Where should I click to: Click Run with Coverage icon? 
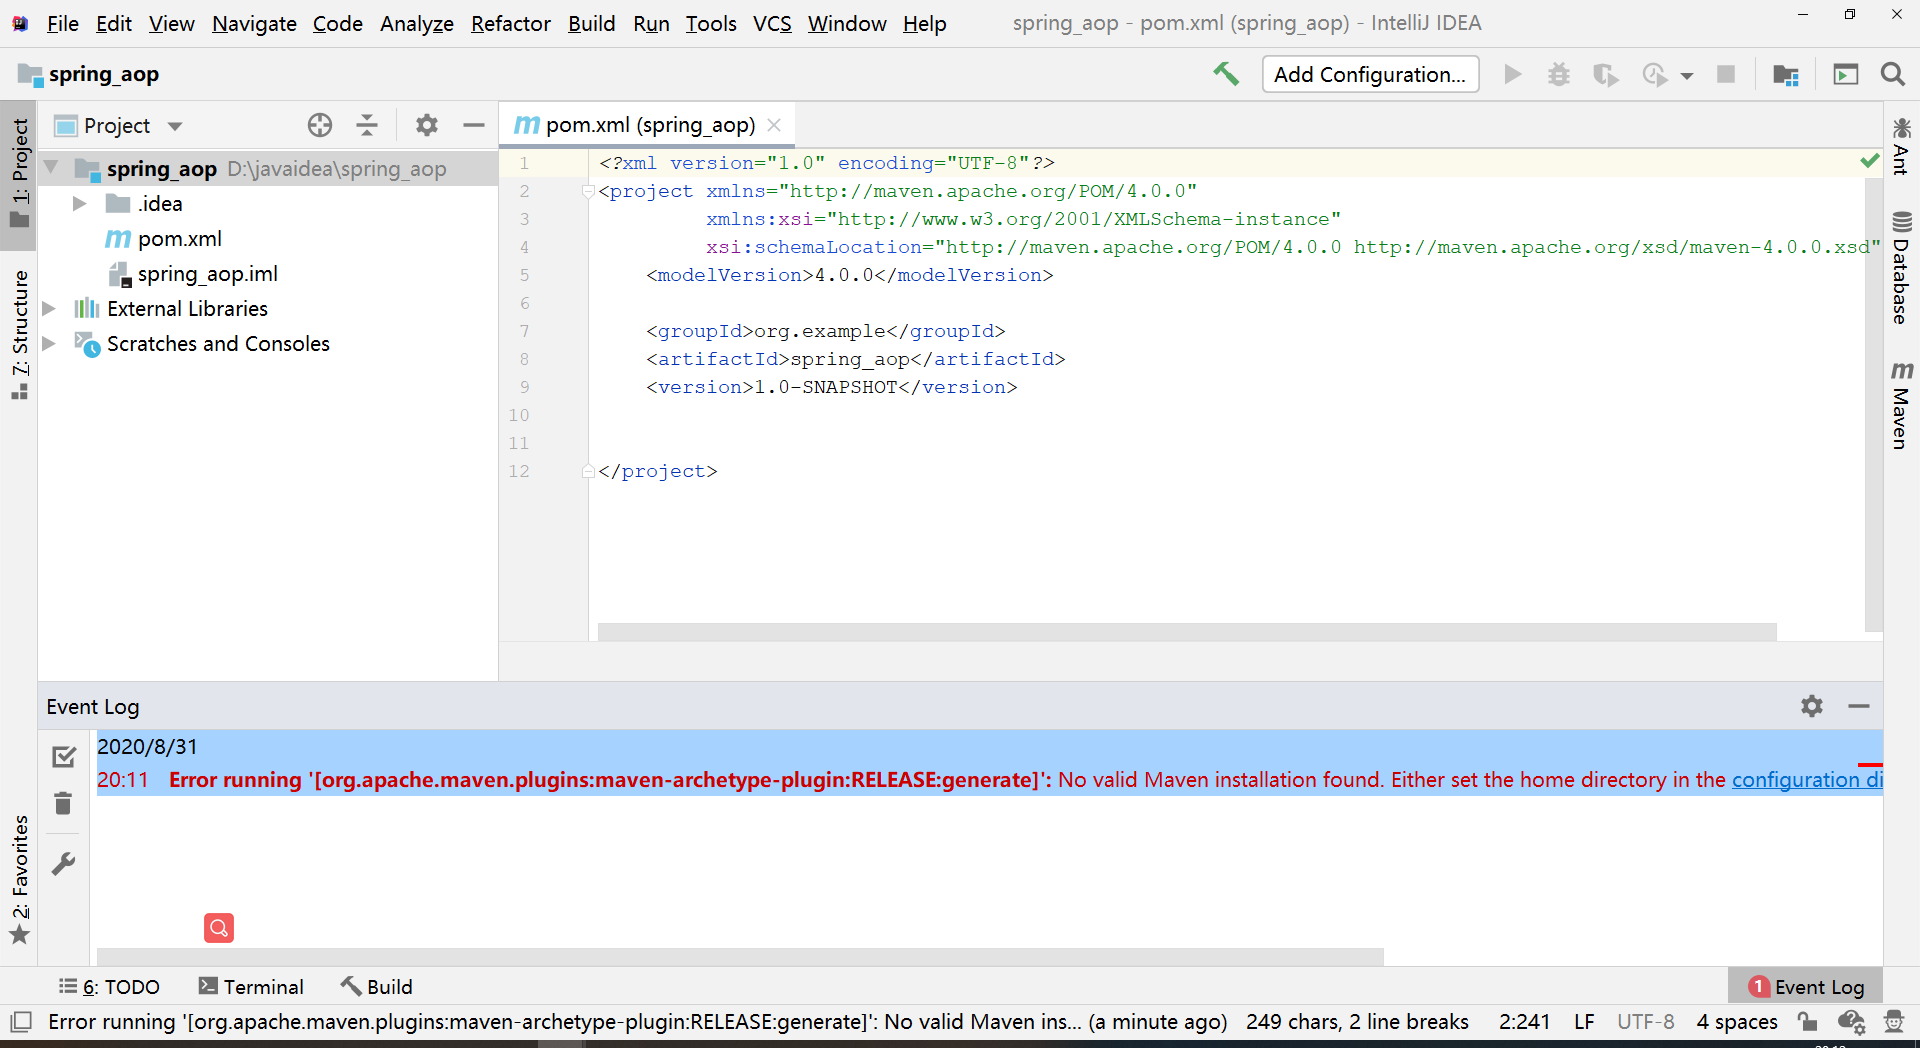[1605, 74]
